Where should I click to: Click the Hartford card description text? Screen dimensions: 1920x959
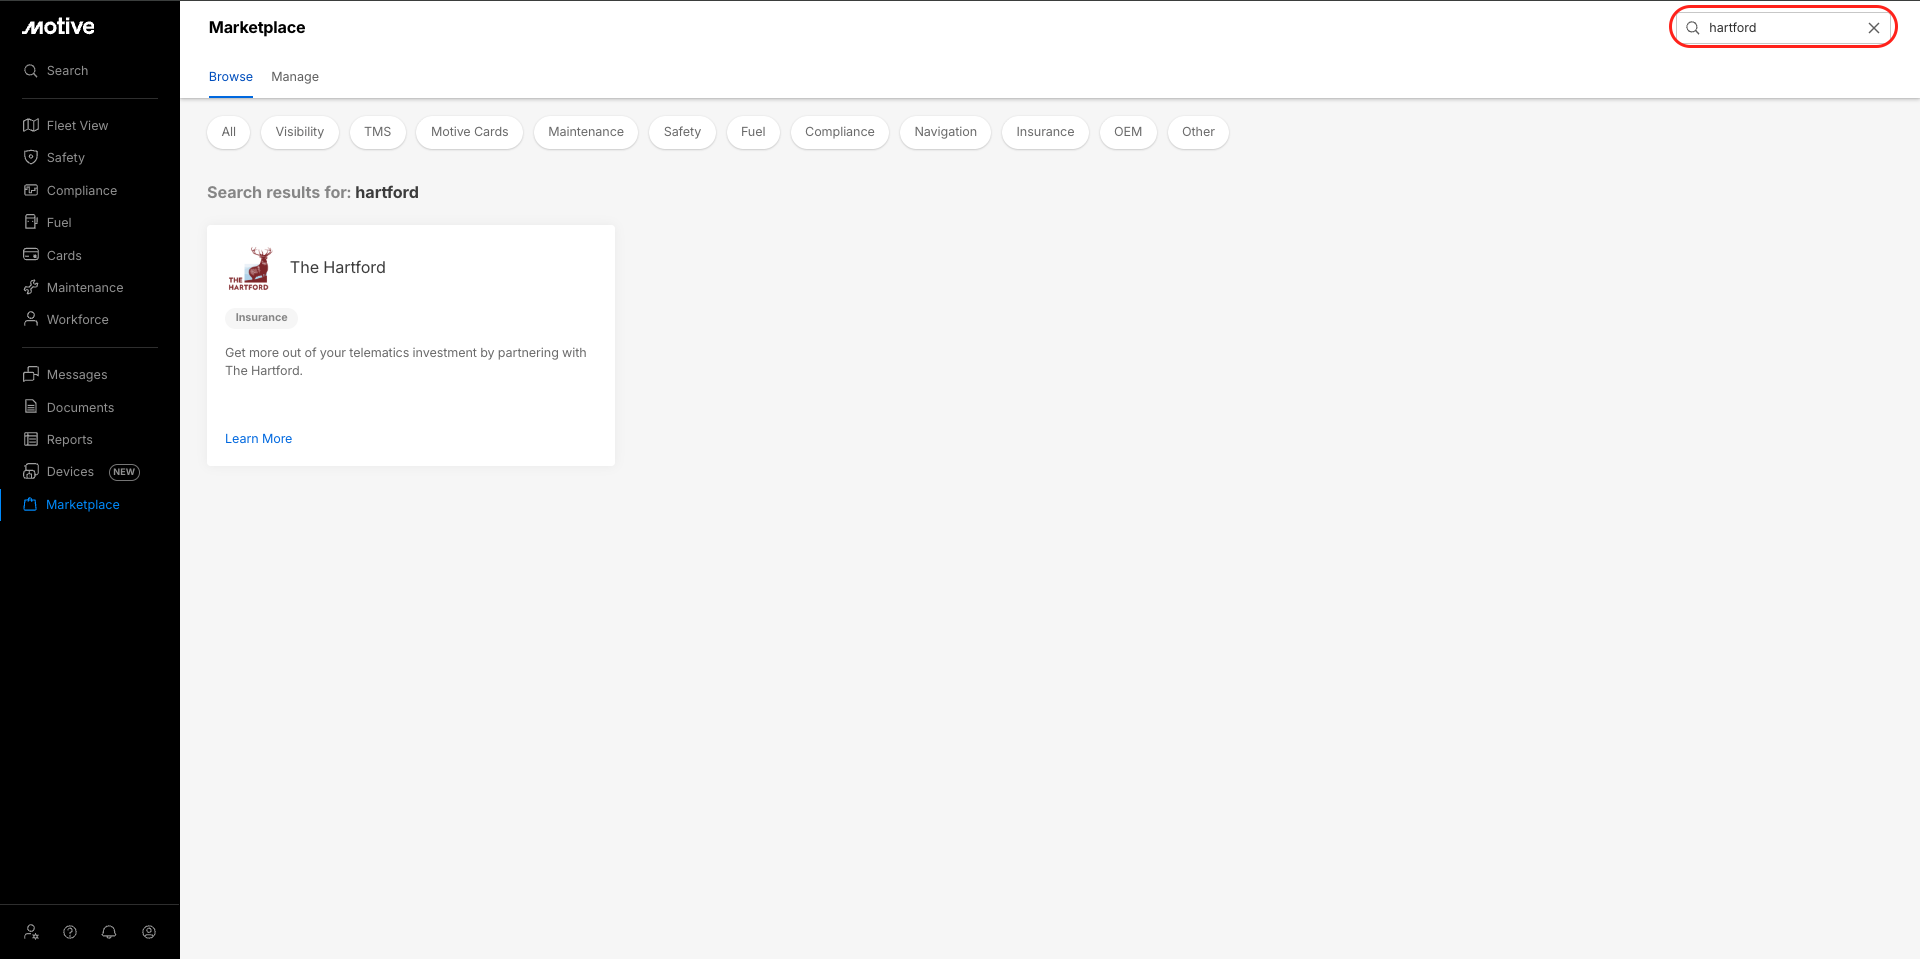pos(406,362)
